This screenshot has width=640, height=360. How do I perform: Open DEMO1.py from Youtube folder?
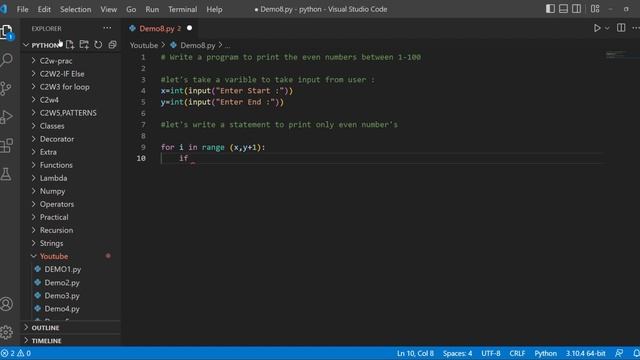[62, 269]
